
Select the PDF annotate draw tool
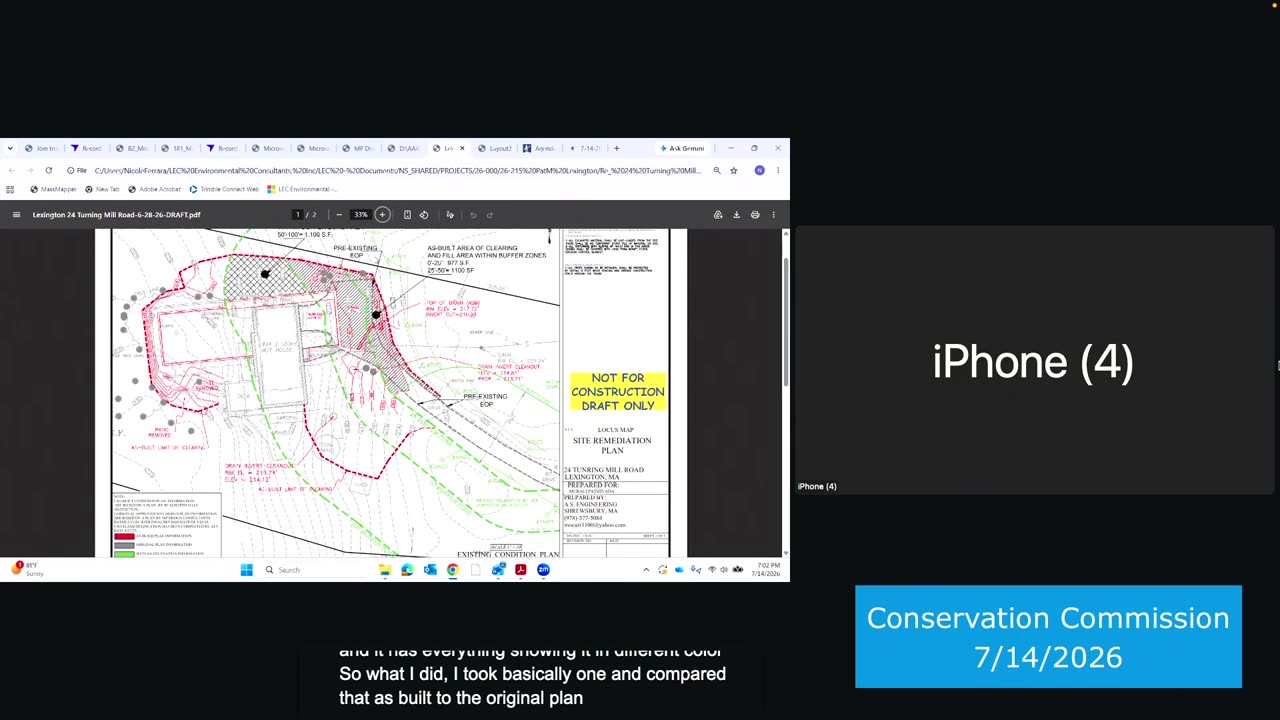click(450, 214)
